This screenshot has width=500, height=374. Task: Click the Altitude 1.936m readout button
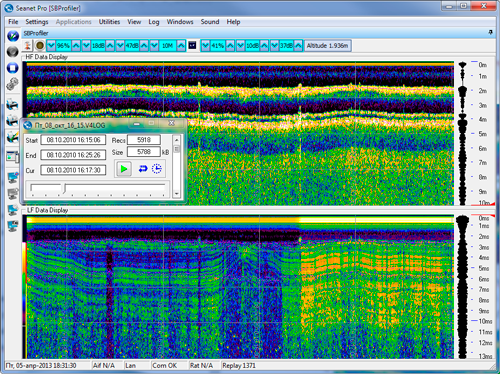tap(327, 46)
